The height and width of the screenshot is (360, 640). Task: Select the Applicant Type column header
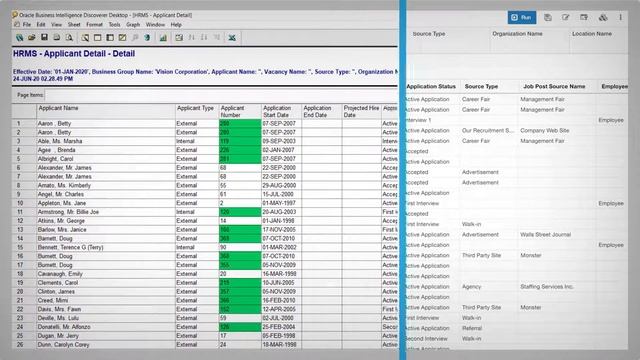pyautogui.click(x=197, y=111)
